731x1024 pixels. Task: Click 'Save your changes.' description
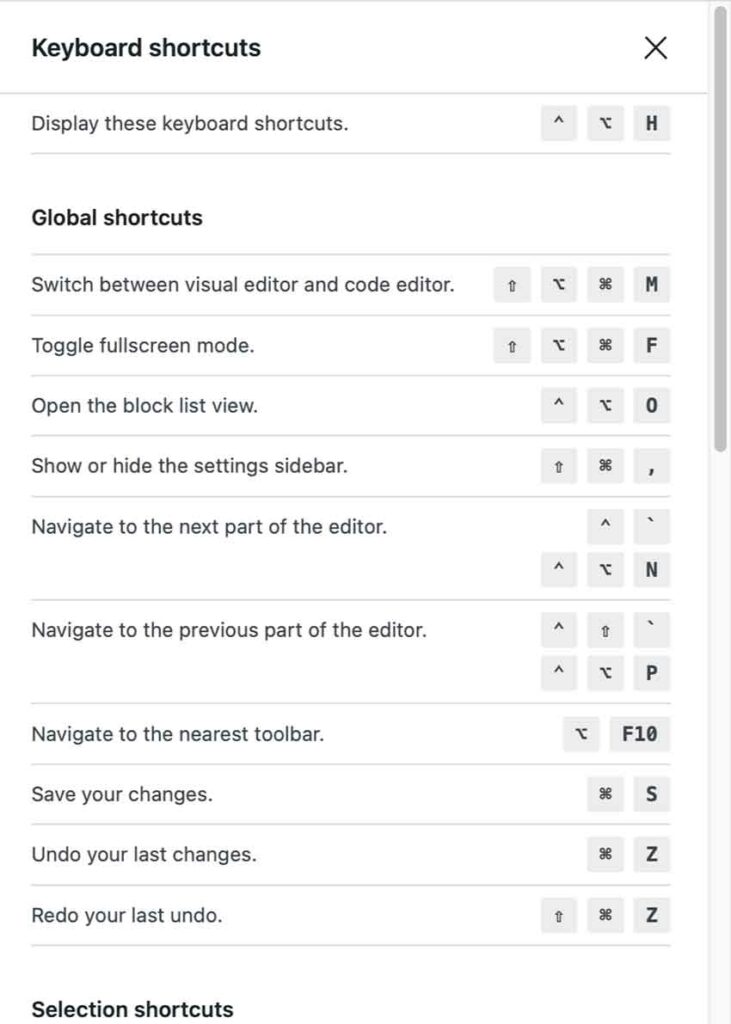(x=122, y=794)
